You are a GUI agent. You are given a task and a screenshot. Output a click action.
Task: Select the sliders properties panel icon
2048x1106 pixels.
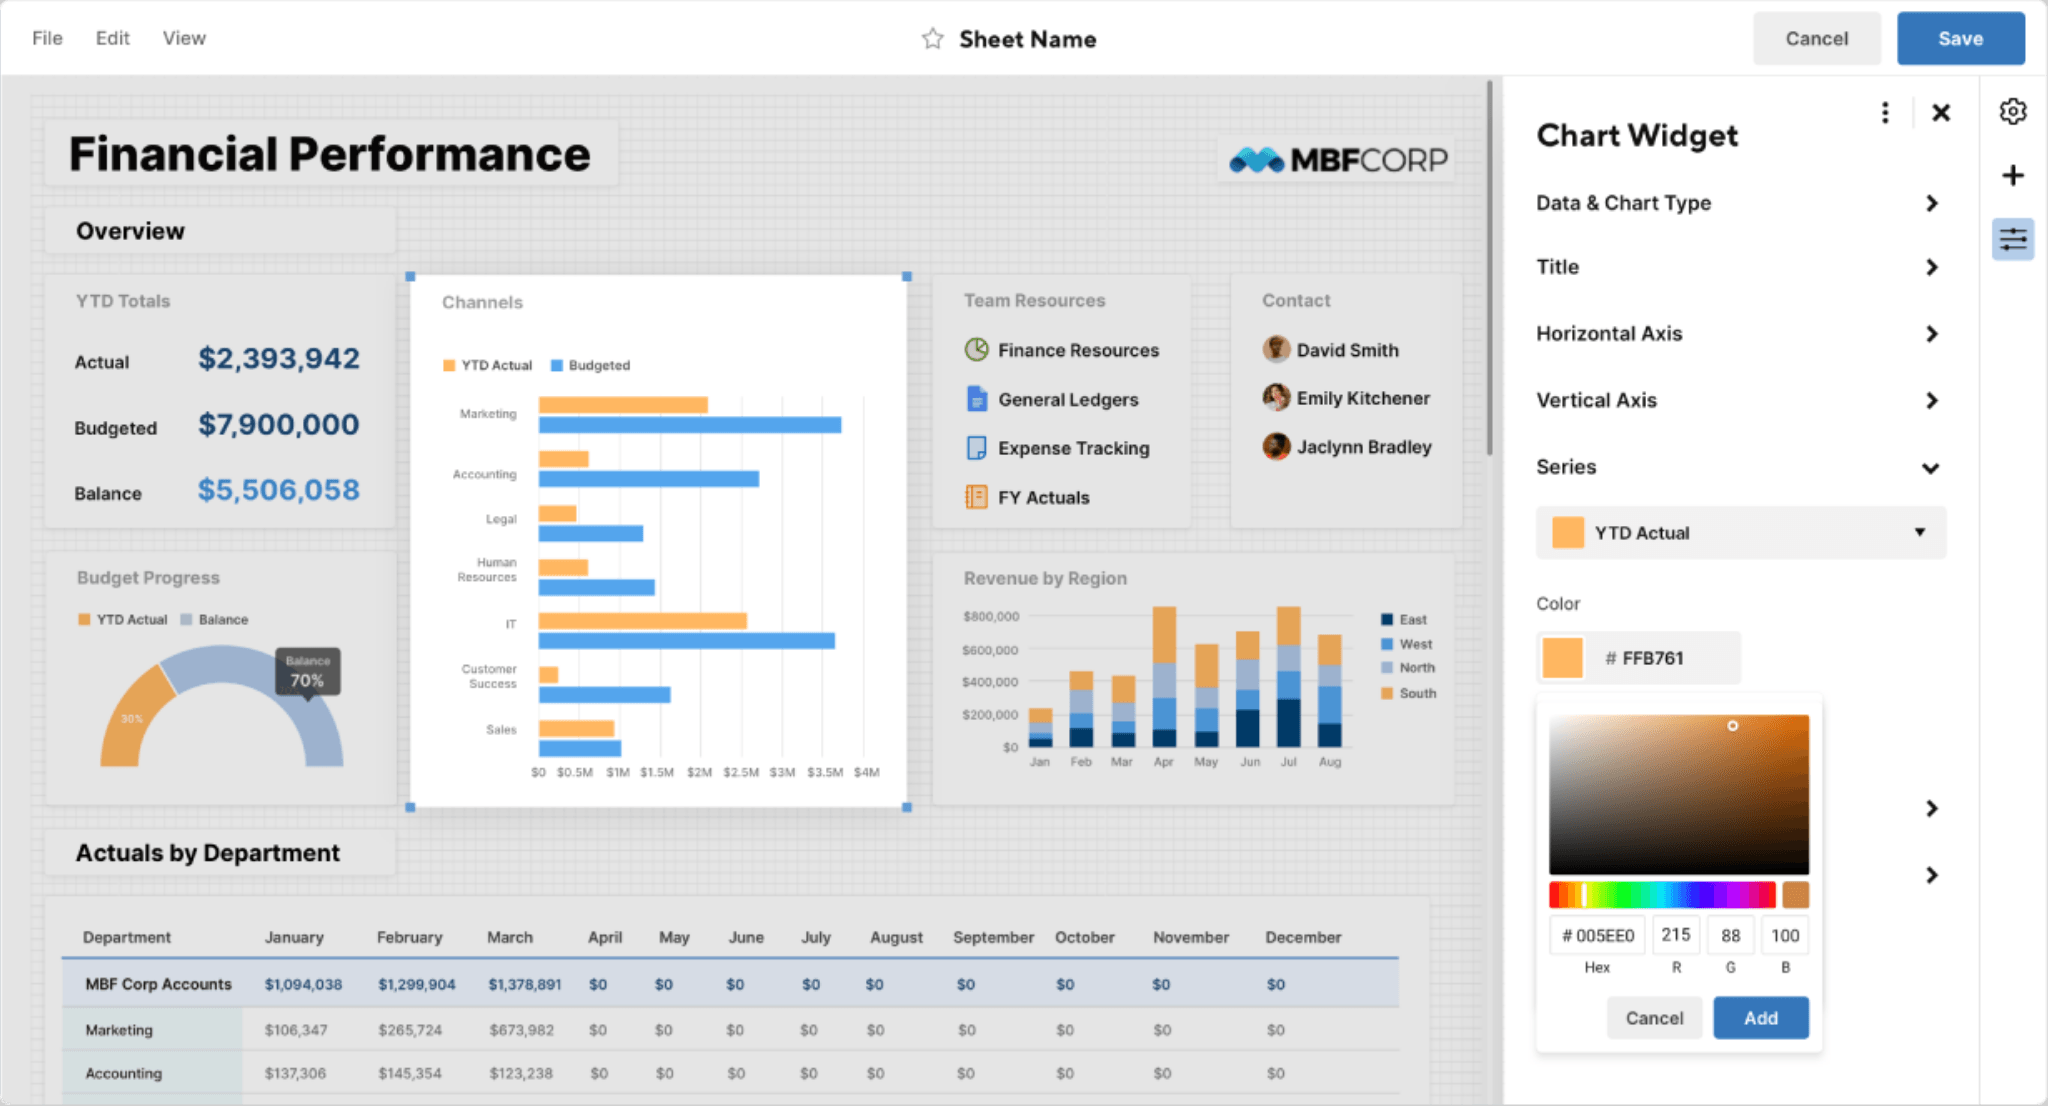click(2013, 240)
